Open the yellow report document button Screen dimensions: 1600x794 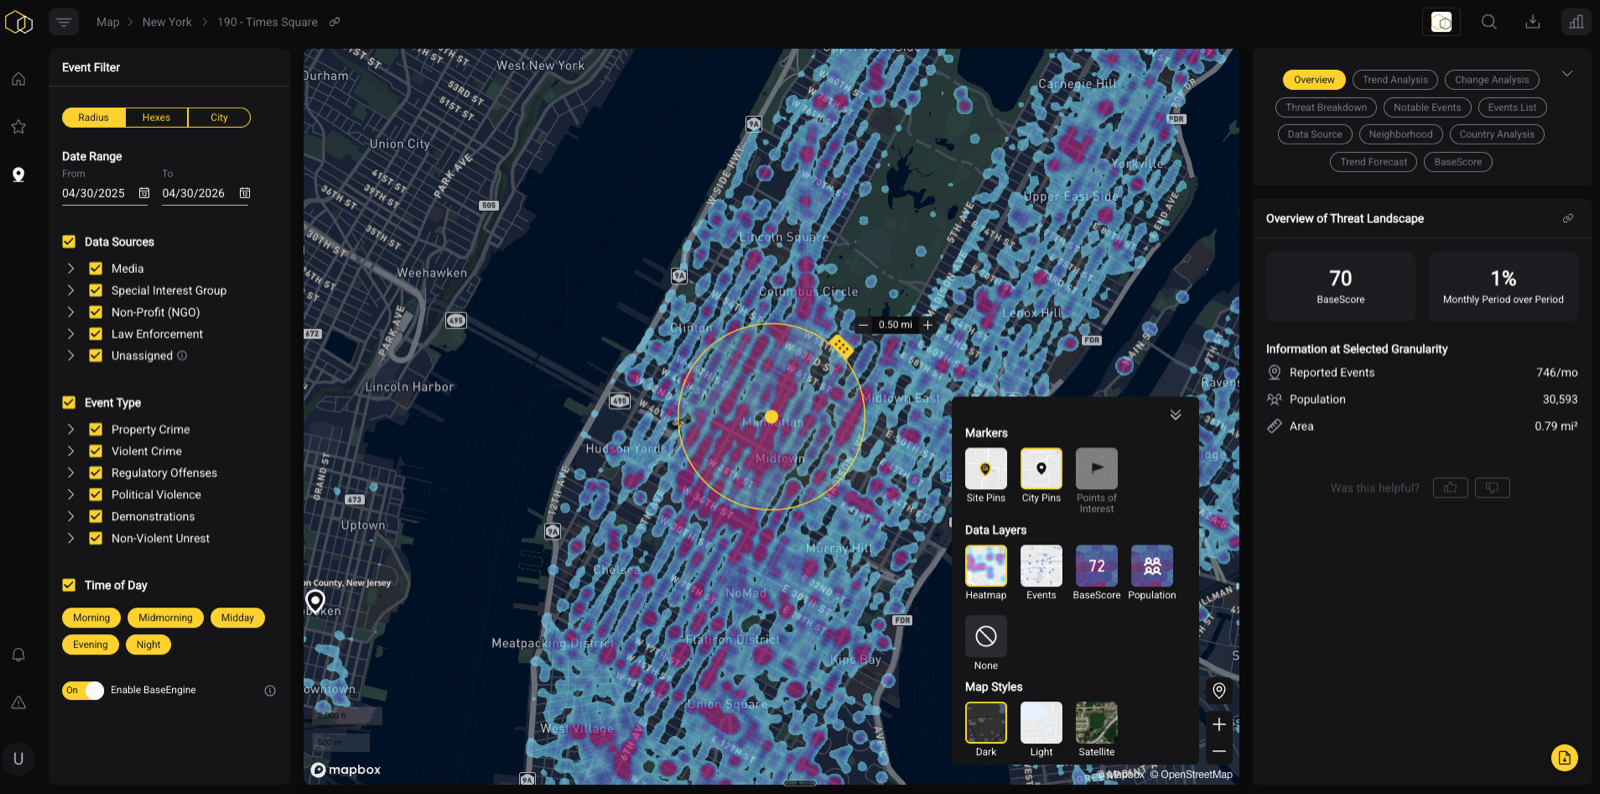tap(1565, 758)
